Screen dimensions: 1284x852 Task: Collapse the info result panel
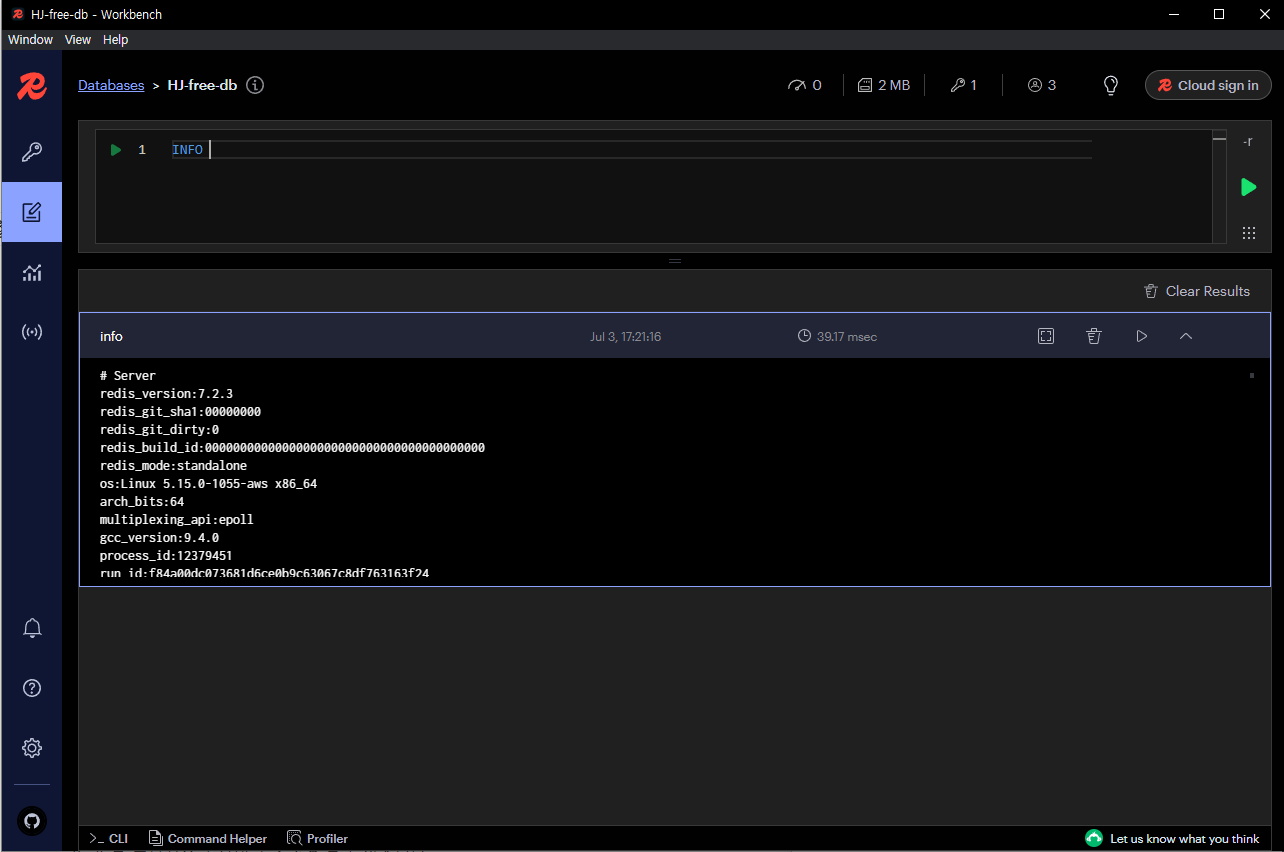click(1186, 336)
